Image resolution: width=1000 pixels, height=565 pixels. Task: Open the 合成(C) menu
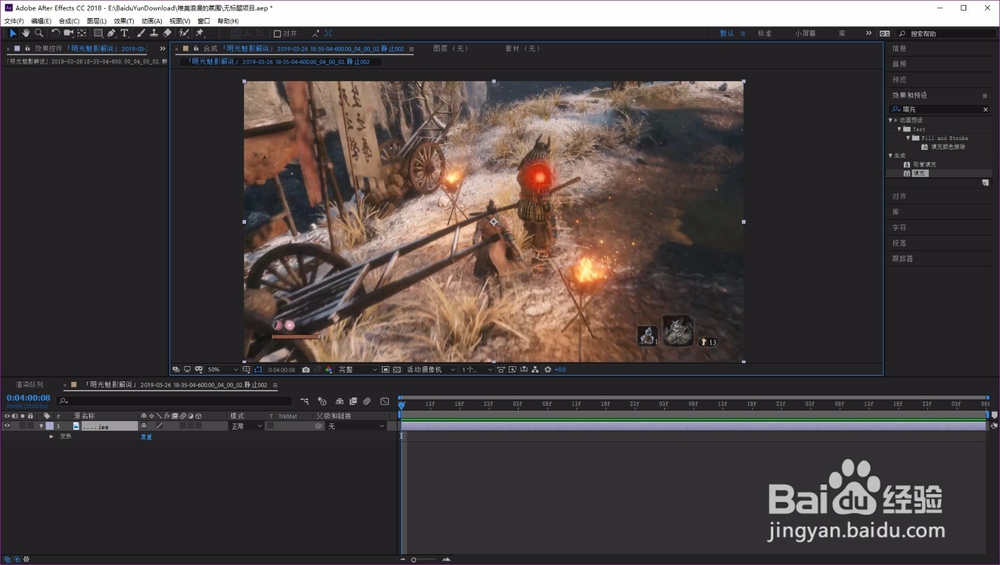click(69, 21)
